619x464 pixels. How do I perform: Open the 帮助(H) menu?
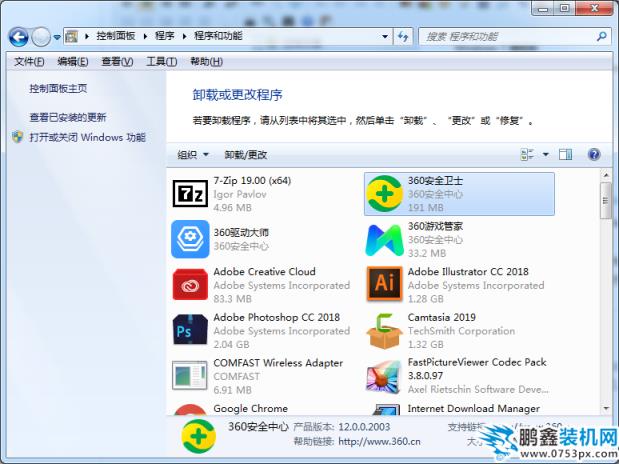[x=206, y=62]
